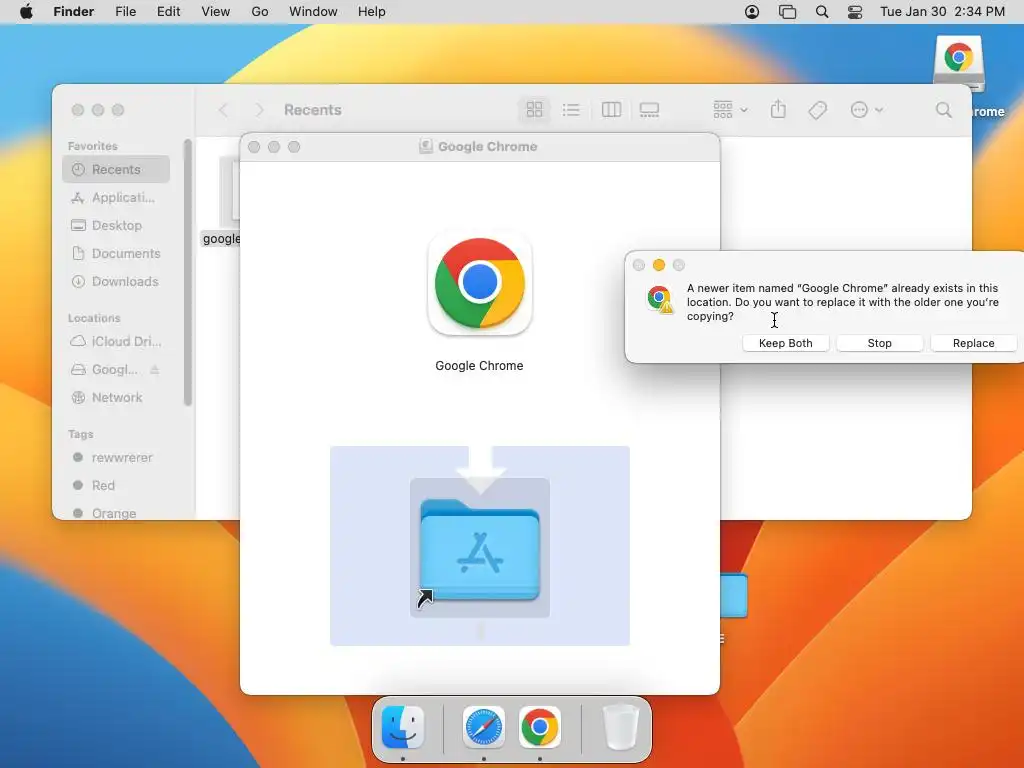This screenshot has height=768, width=1024.
Task: Switch Finder to column view
Action: (x=611, y=110)
